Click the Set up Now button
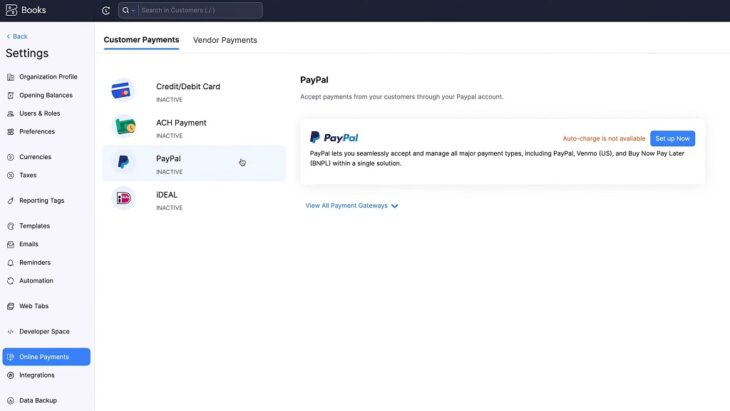Image resolution: width=730 pixels, height=411 pixels. pyautogui.click(x=672, y=139)
